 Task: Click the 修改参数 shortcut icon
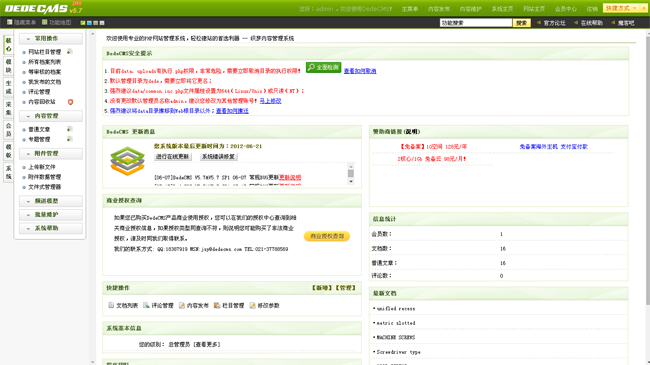pos(252,305)
